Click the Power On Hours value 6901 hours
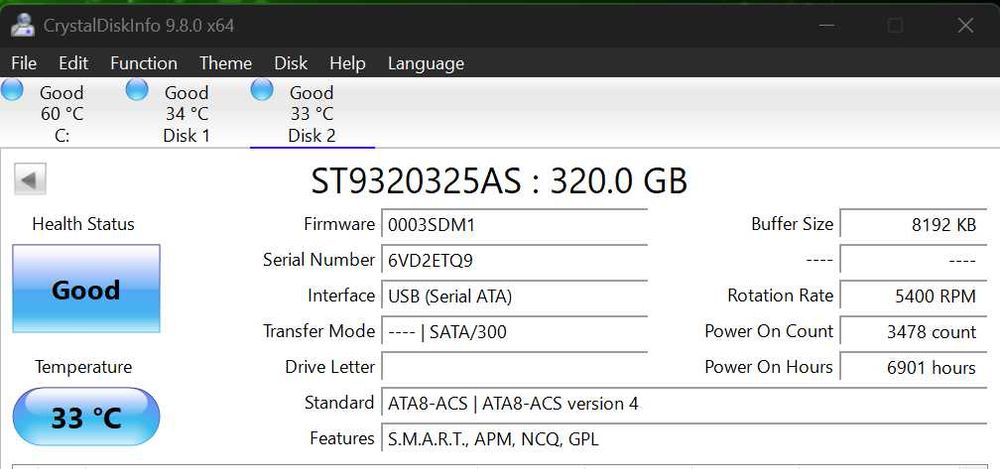Viewport: 1000px width, 469px height. click(x=913, y=368)
